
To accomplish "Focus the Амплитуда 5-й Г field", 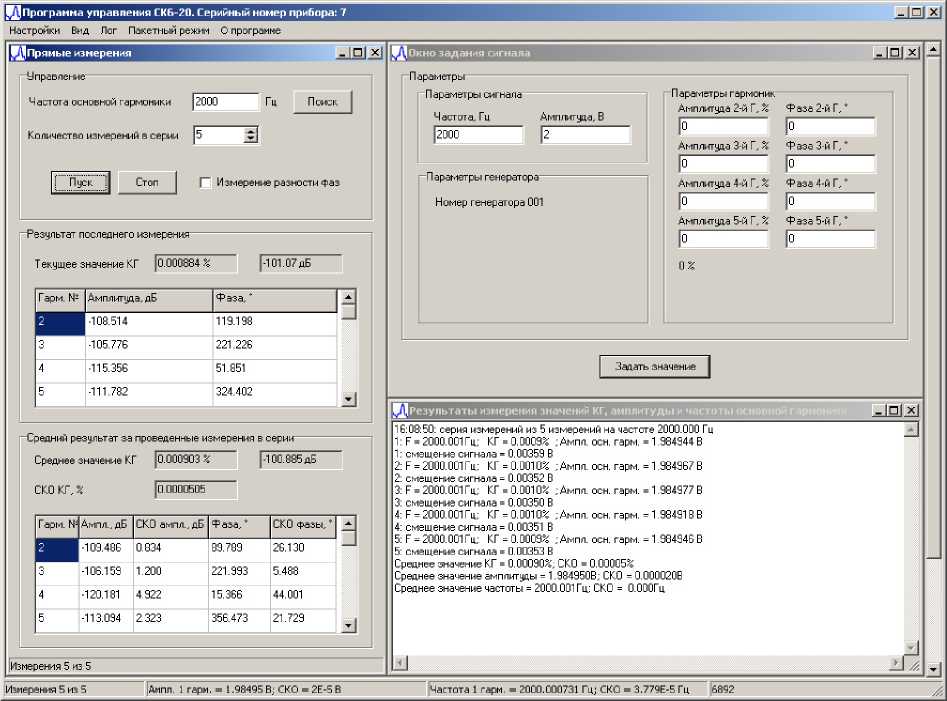I will coord(724,238).
